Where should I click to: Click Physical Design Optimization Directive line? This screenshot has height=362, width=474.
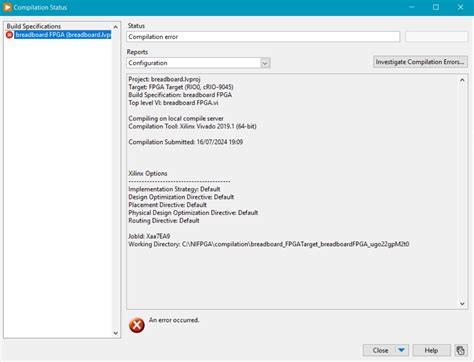(x=193, y=213)
